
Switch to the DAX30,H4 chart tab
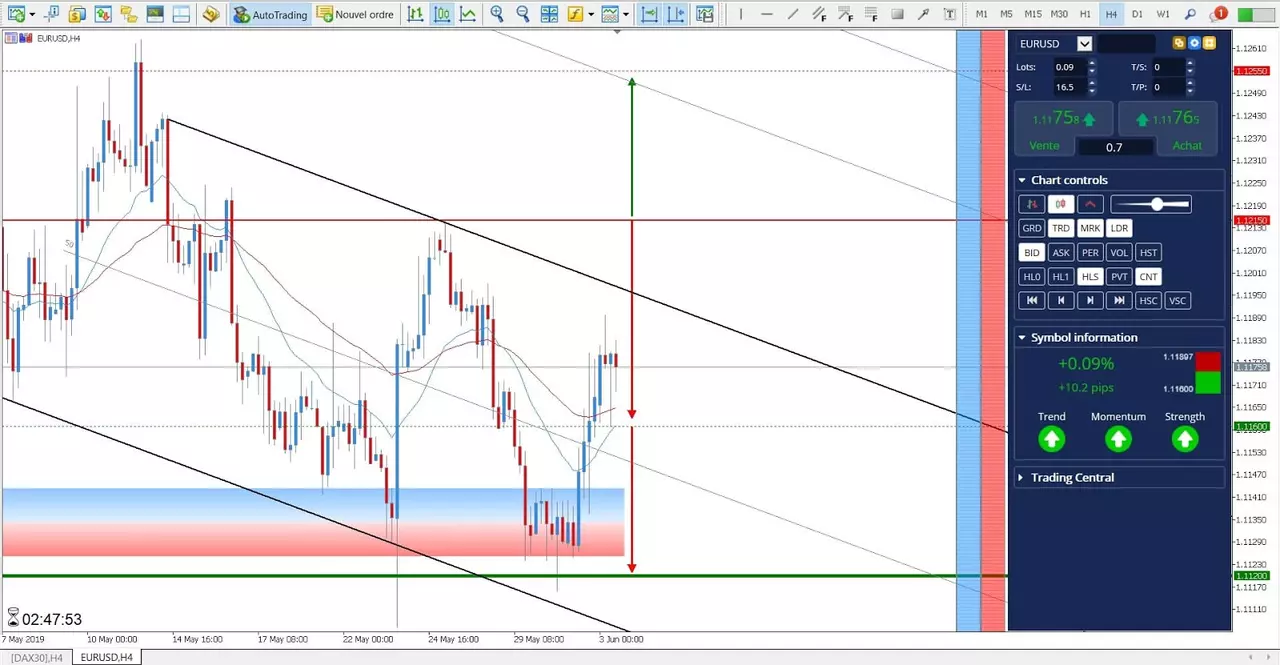tap(37, 657)
